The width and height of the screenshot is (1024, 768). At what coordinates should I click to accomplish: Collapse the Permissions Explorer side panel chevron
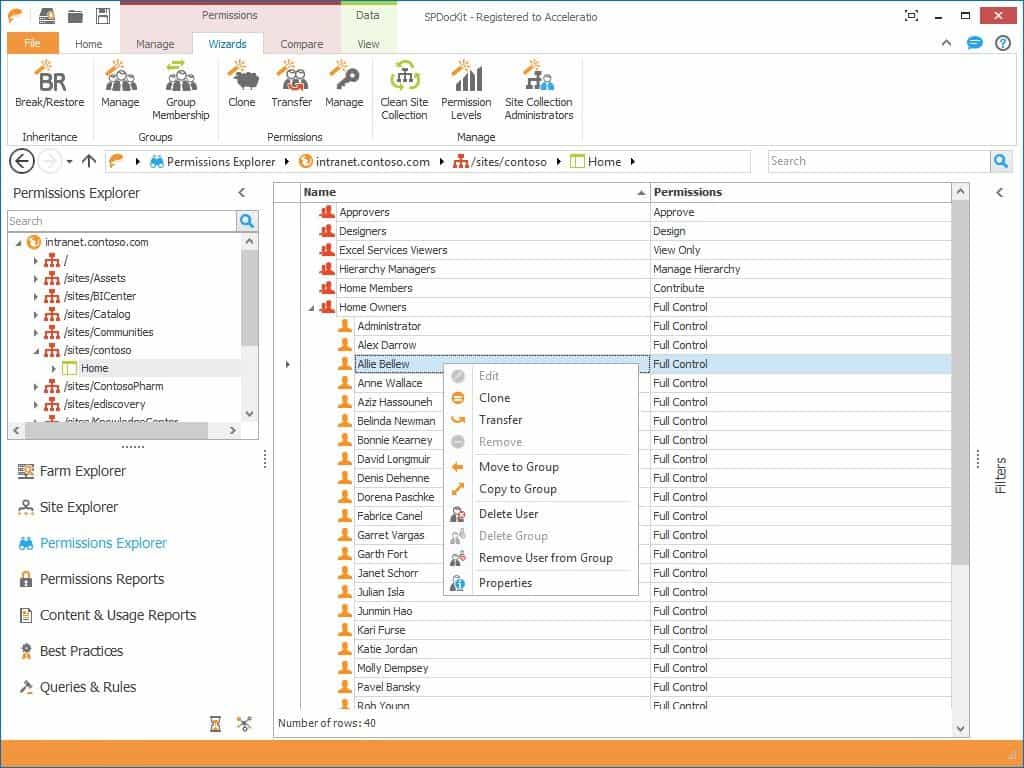pyautogui.click(x=242, y=193)
